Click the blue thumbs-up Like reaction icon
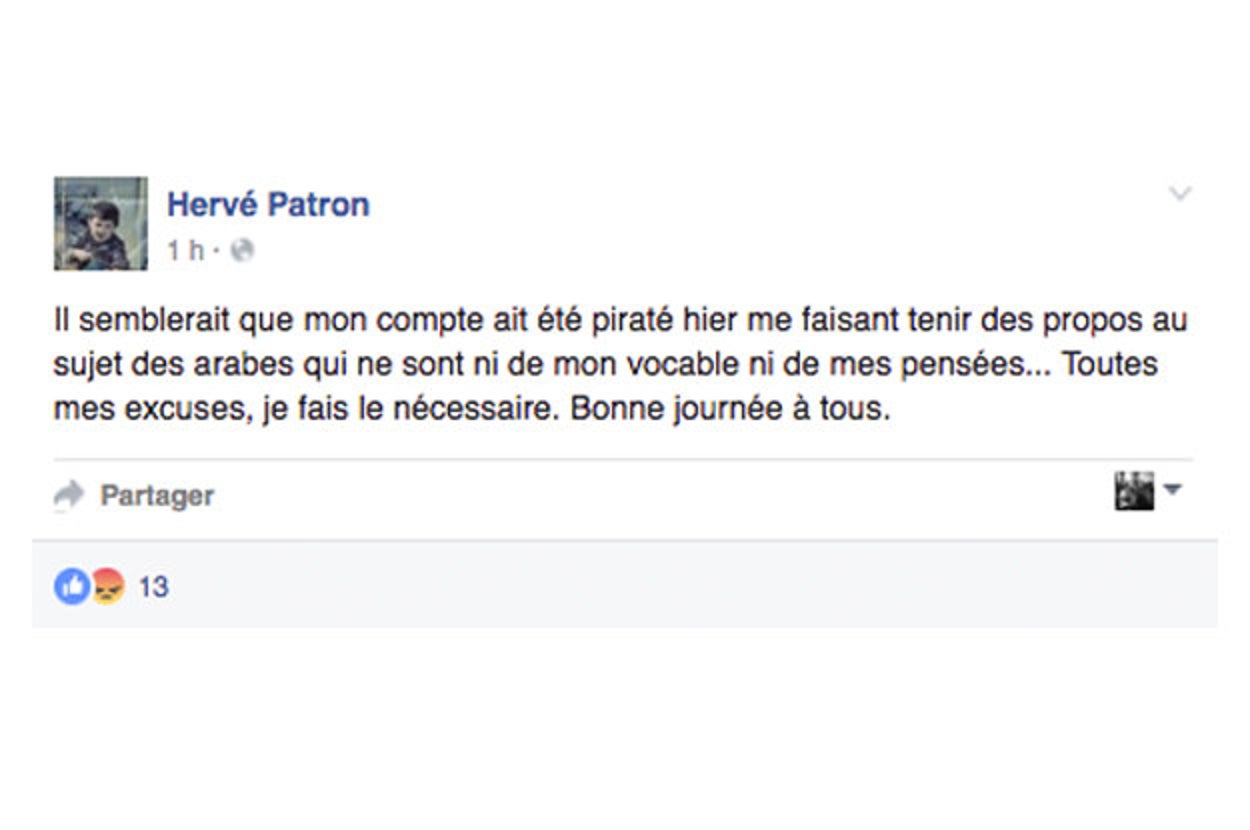1250x830 pixels. [72, 586]
